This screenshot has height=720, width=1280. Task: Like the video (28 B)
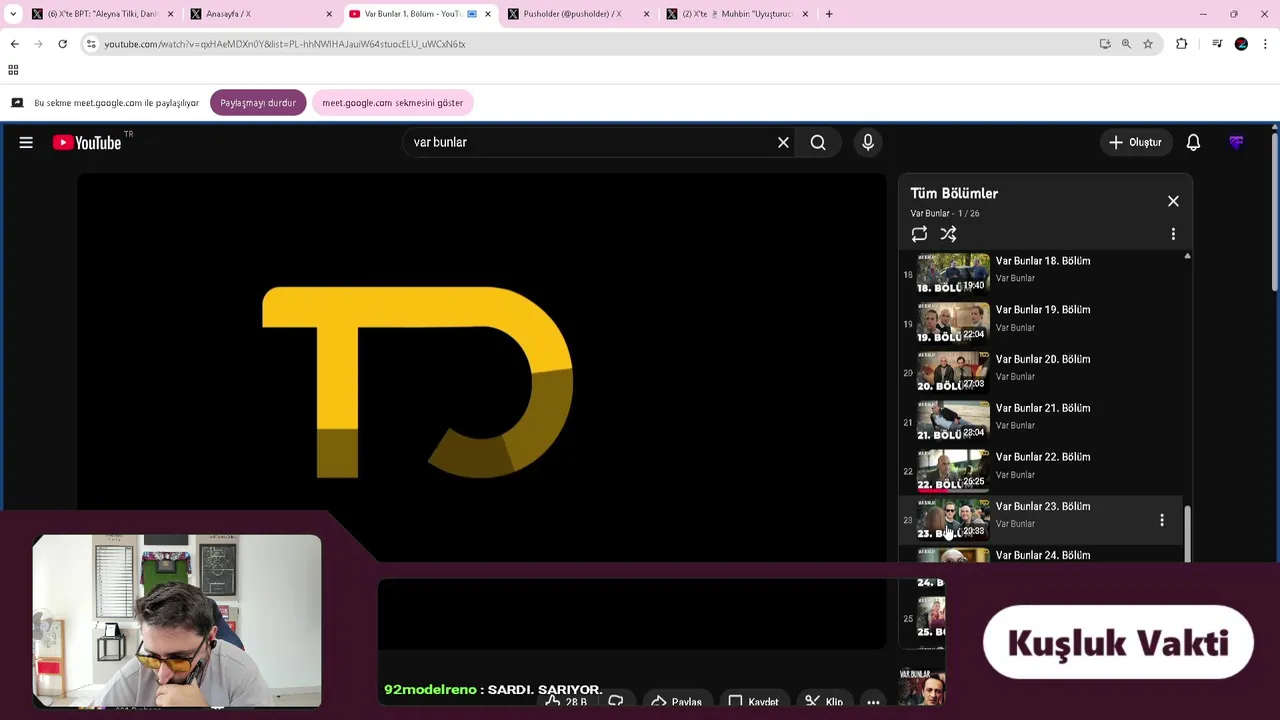point(566,702)
